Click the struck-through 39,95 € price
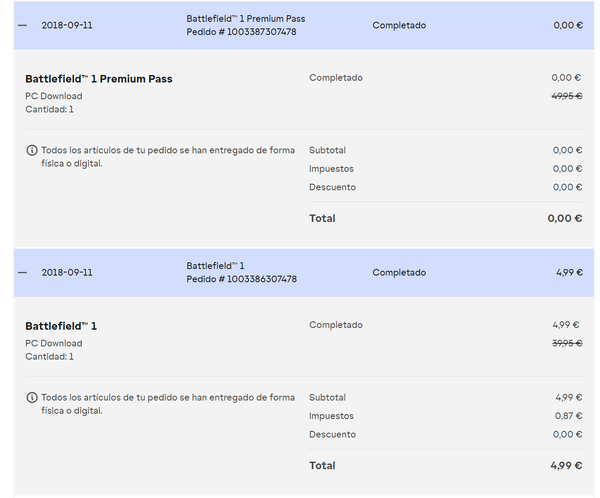600x498 pixels. tap(567, 343)
